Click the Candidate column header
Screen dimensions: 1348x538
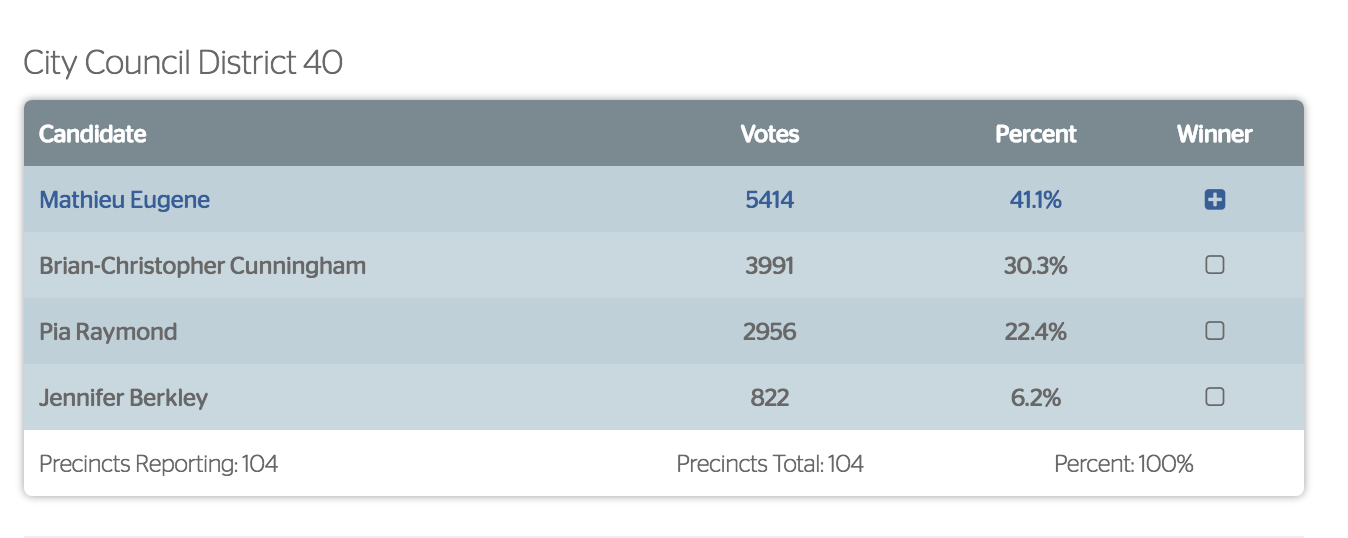[93, 134]
